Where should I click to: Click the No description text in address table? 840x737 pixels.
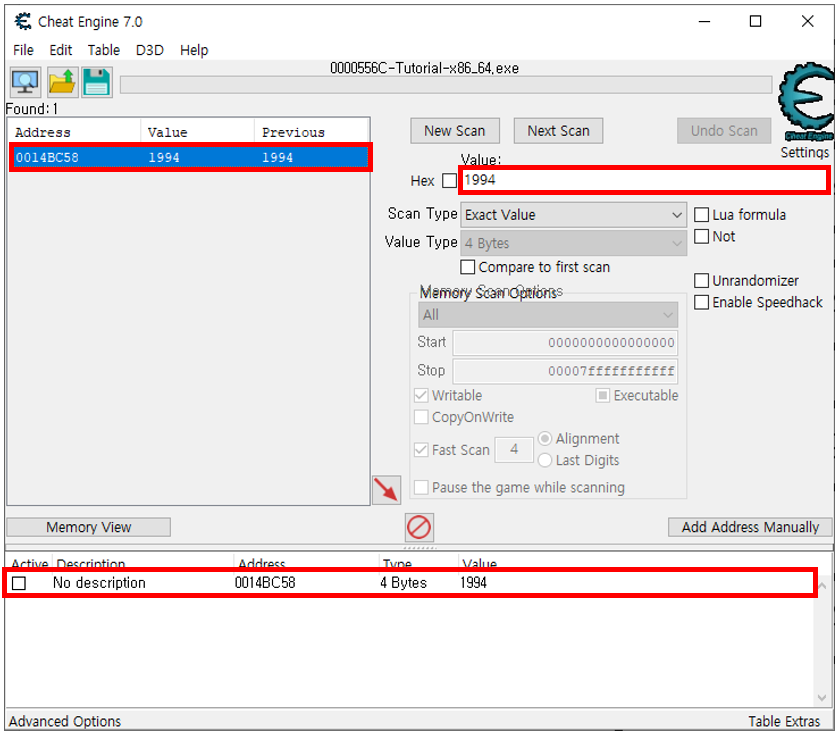coord(99,583)
